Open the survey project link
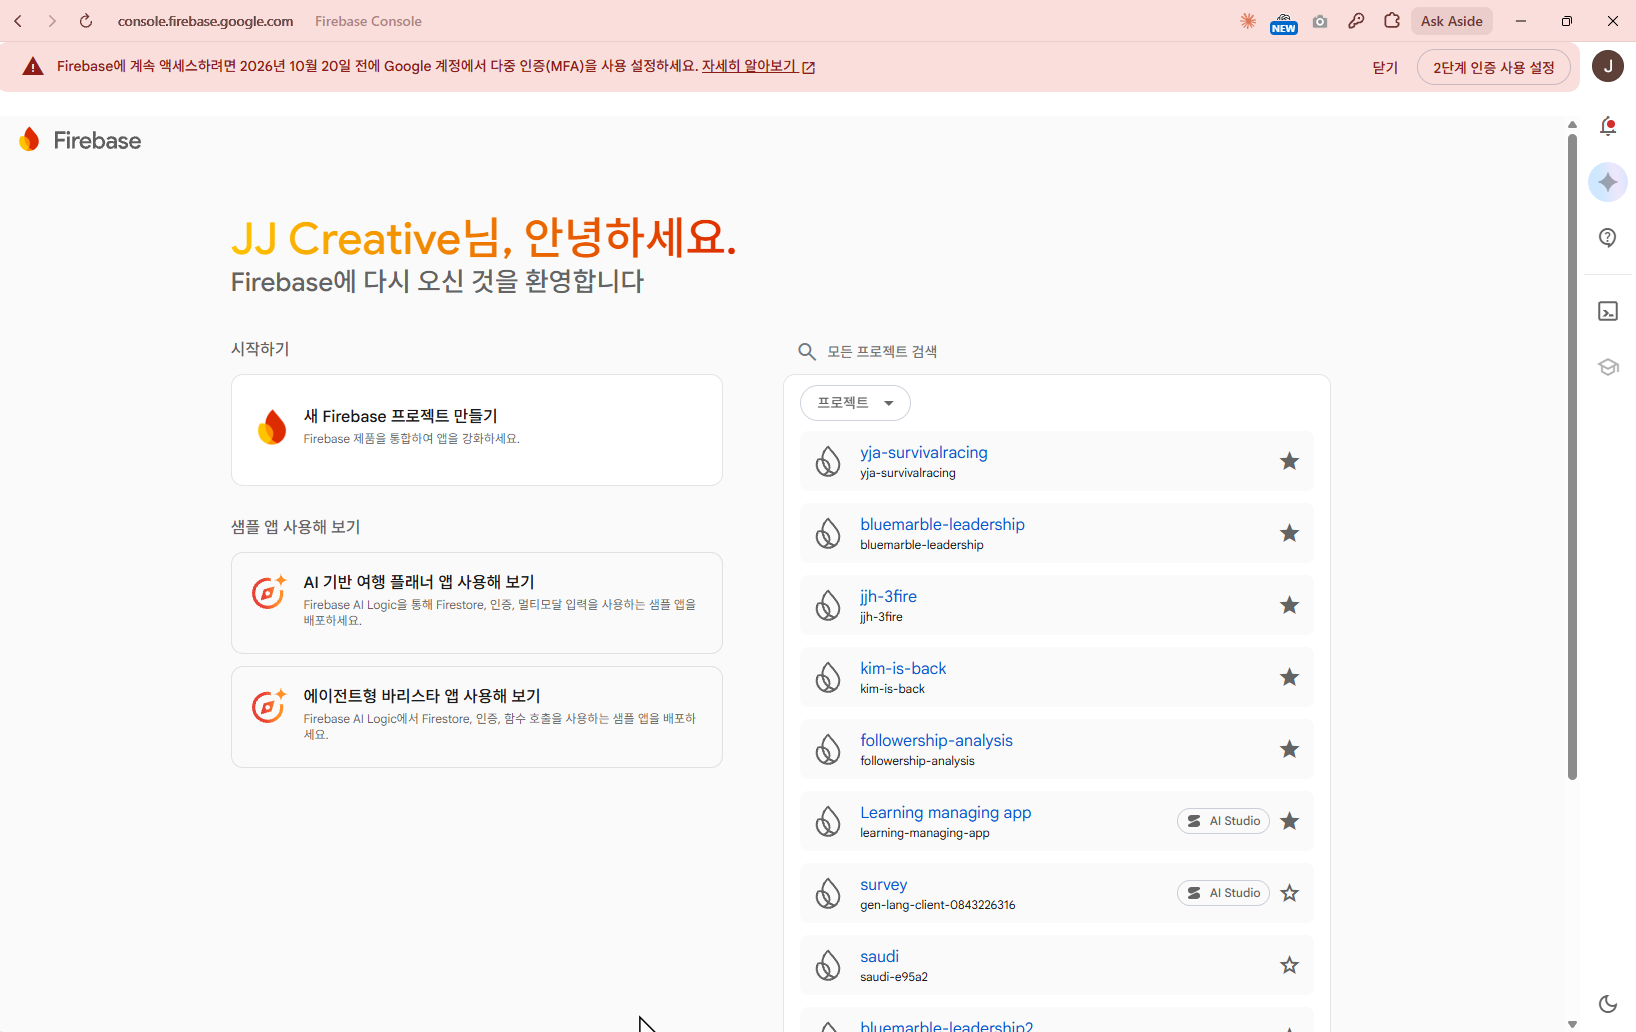1636x1032 pixels. click(884, 884)
